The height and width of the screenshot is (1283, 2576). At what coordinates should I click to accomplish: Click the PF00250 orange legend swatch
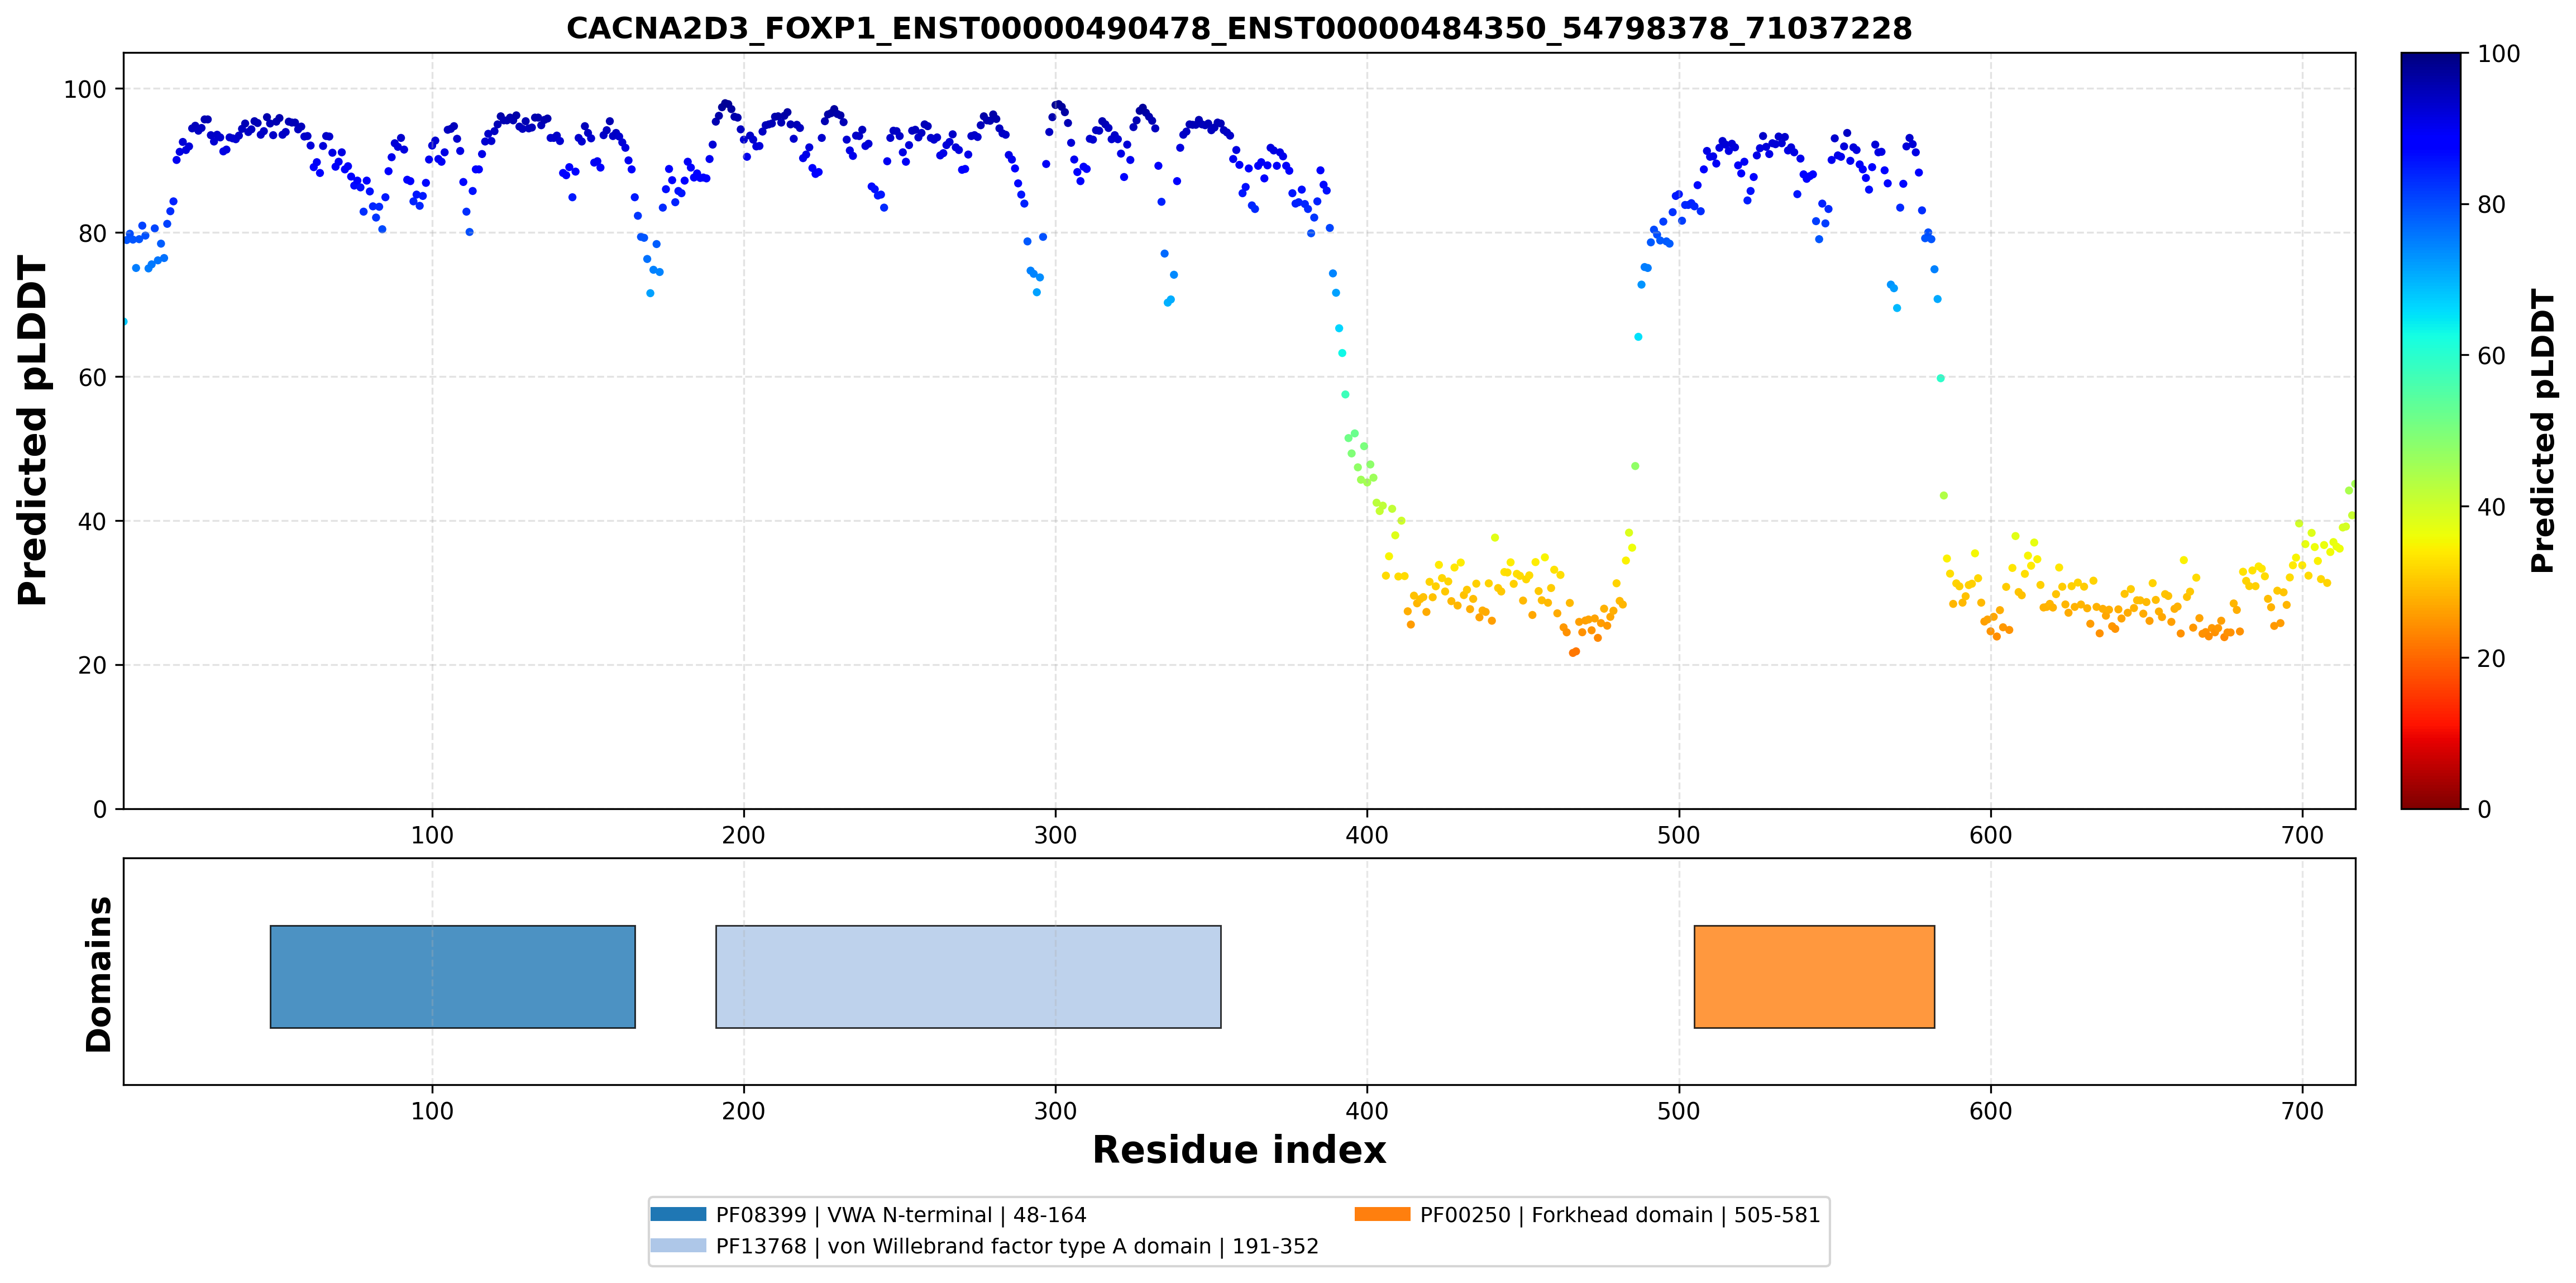1382,1214
